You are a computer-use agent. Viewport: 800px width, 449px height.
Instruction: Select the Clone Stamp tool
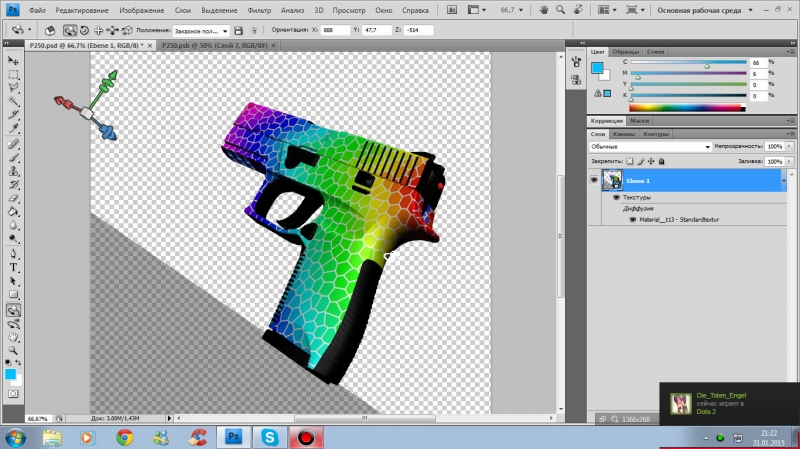pos(13,171)
